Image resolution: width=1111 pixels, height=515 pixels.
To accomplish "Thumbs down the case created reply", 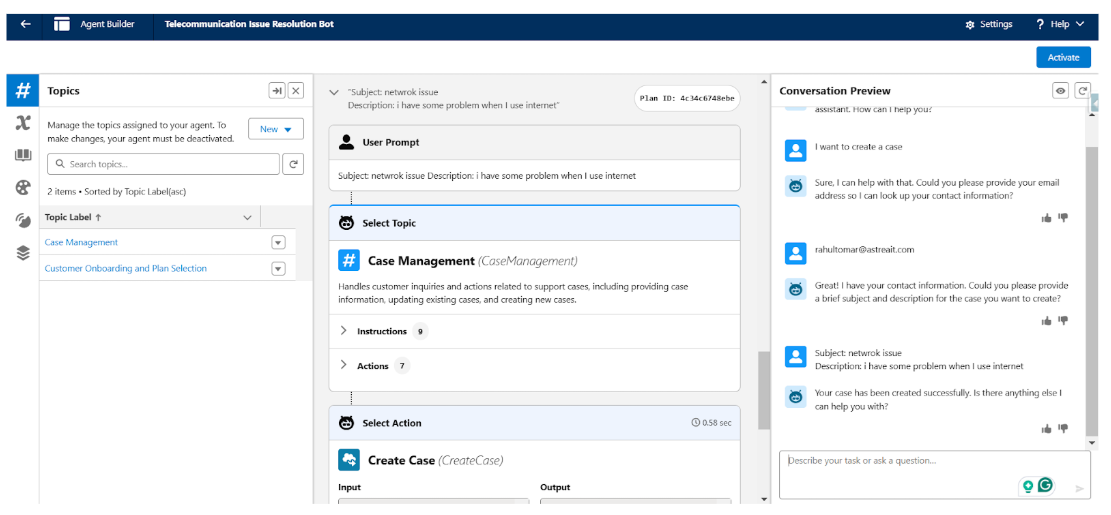I will (1063, 429).
